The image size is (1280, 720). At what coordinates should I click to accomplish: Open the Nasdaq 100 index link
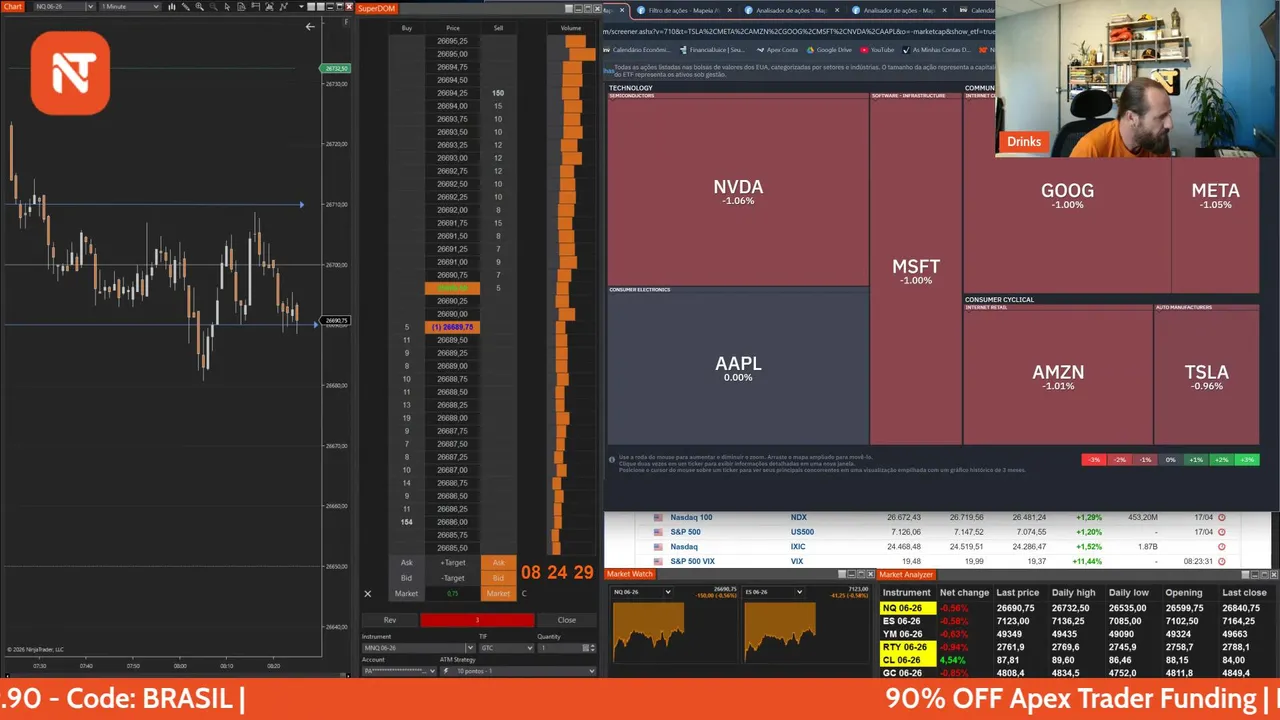[691, 518]
